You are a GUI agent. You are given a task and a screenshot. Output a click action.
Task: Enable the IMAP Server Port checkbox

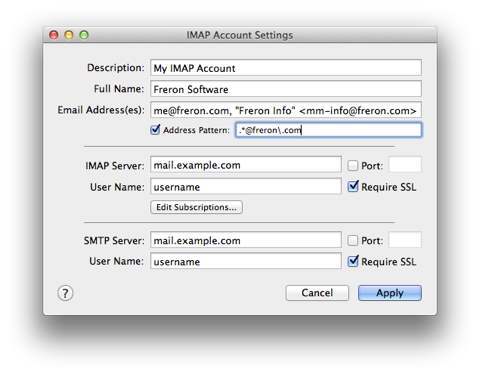353,166
